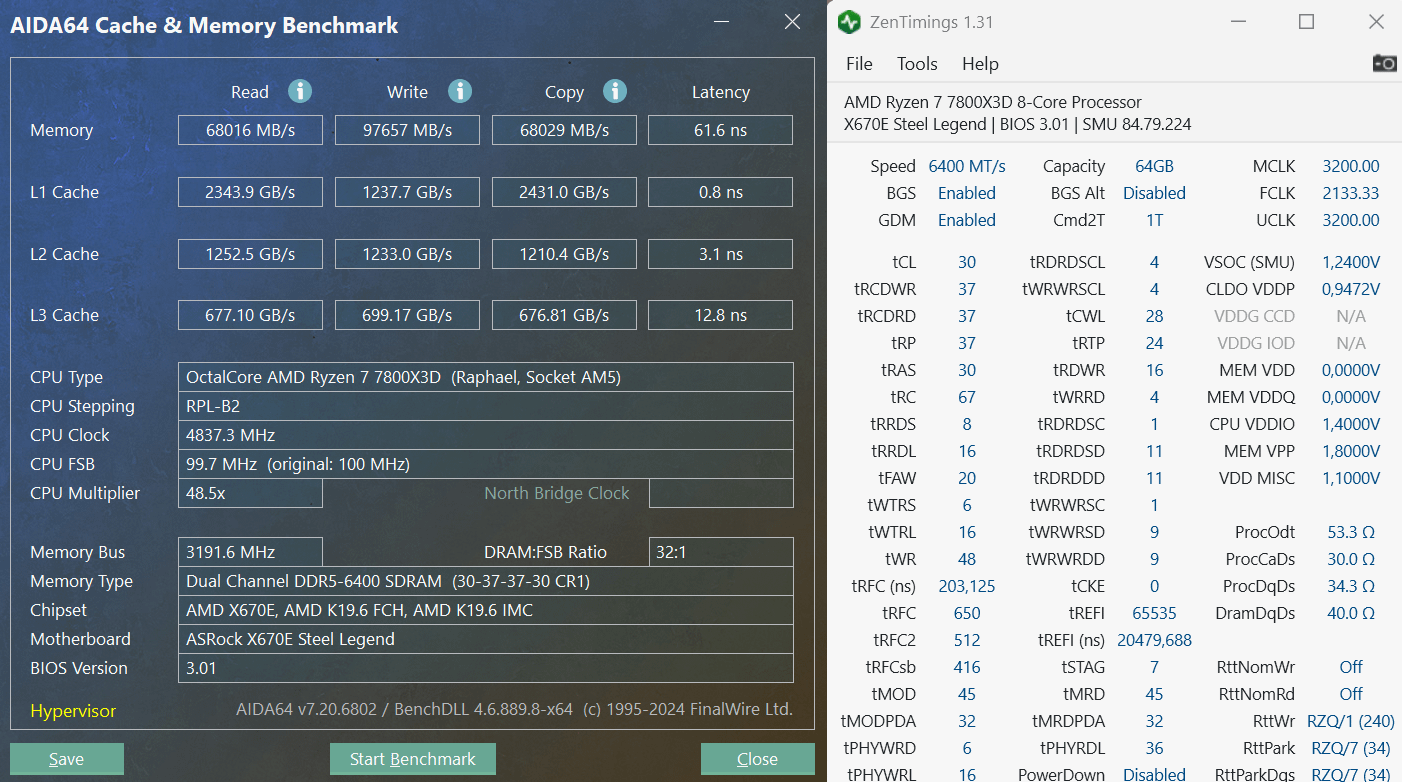Click the processor name AMD Ryzen 7 7800X3D header
The width and height of the screenshot is (1402, 782).
point(993,102)
